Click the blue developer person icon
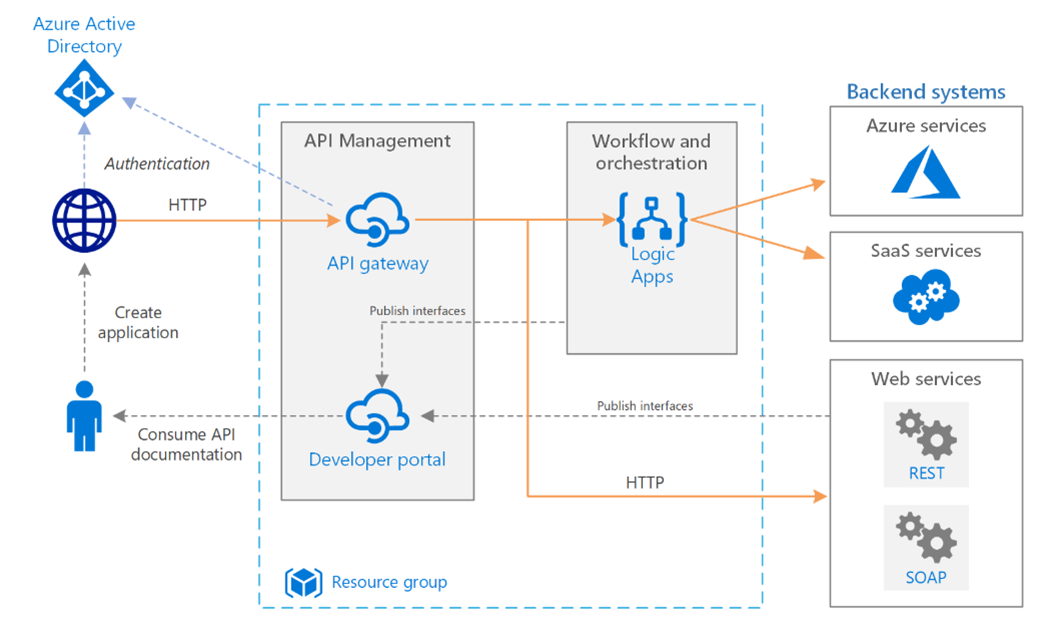Image resolution: width=1050 pixels, height=630 pixels. coord(84,416)
